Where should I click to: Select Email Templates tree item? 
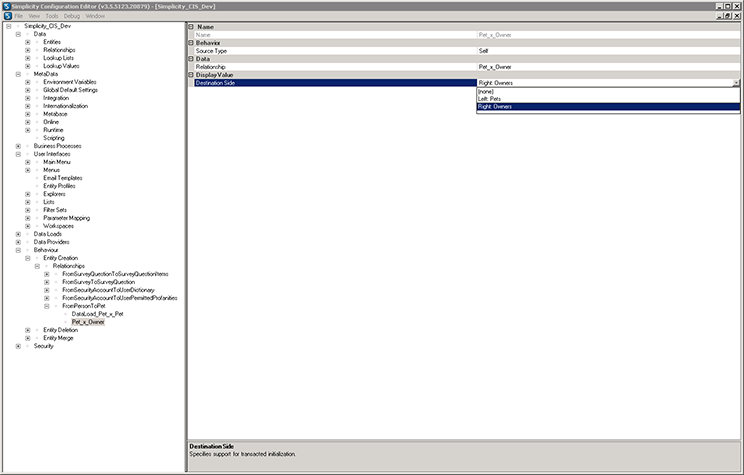pos(63,178)
